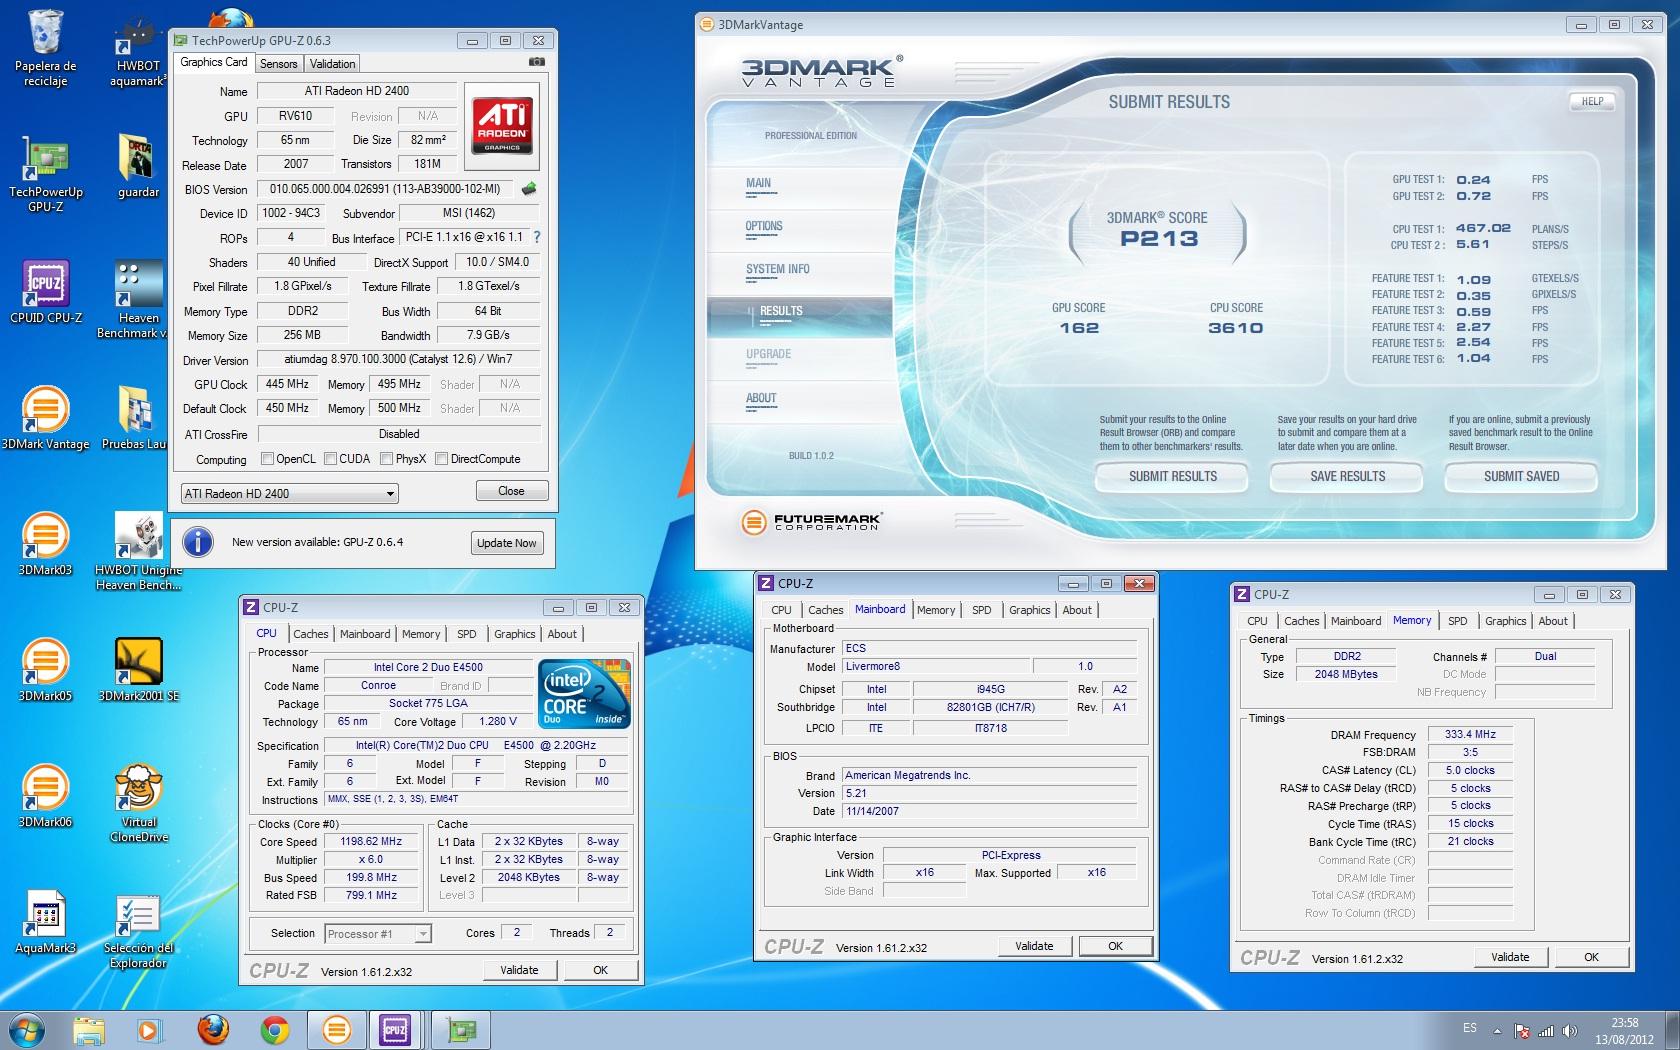Launch 3DMark Vantage desktop shortcut

pyautogui.click(x=45, y=418)
